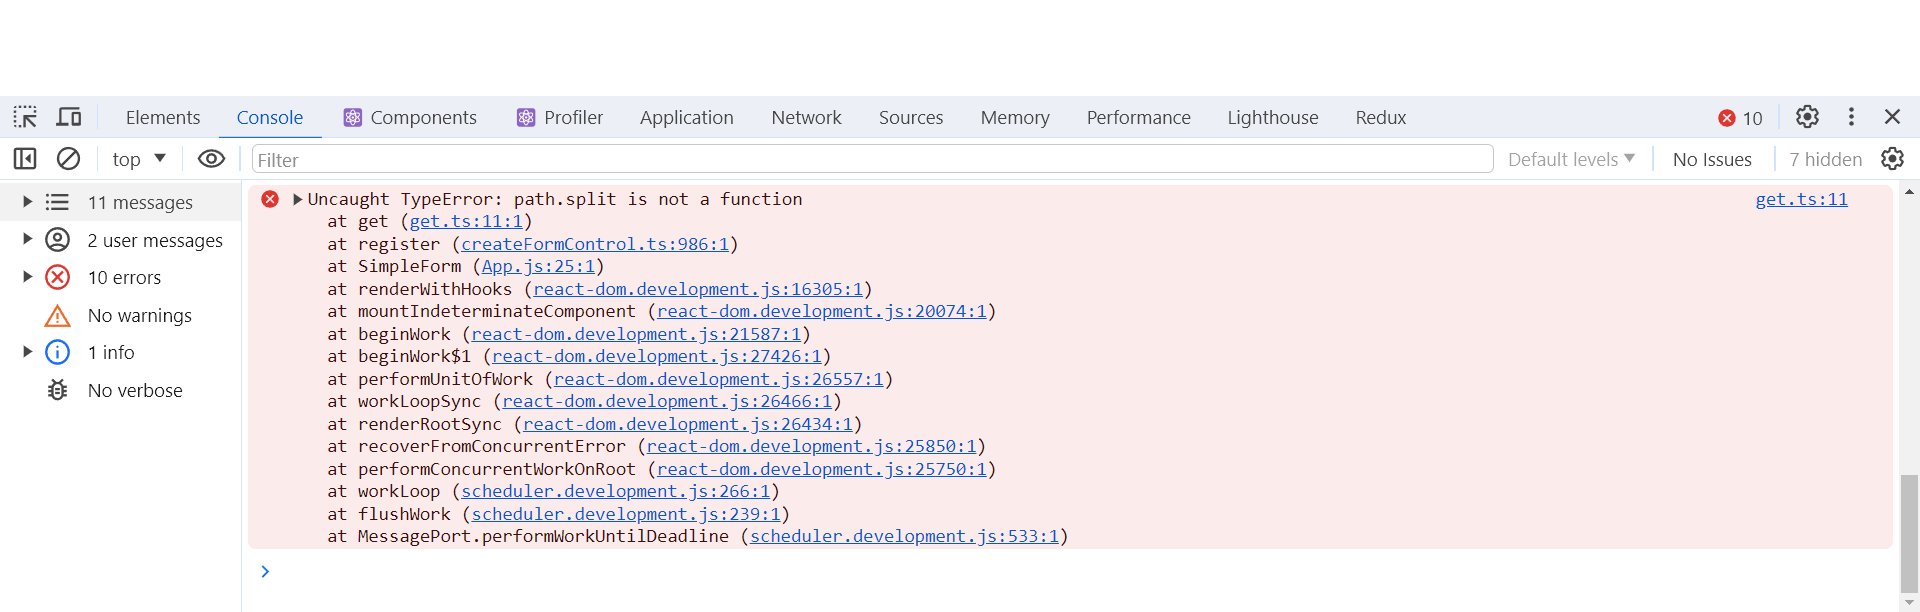Open react-dom.development.js:25750:1 link
1920x612 pixels.
coord(822,469)
